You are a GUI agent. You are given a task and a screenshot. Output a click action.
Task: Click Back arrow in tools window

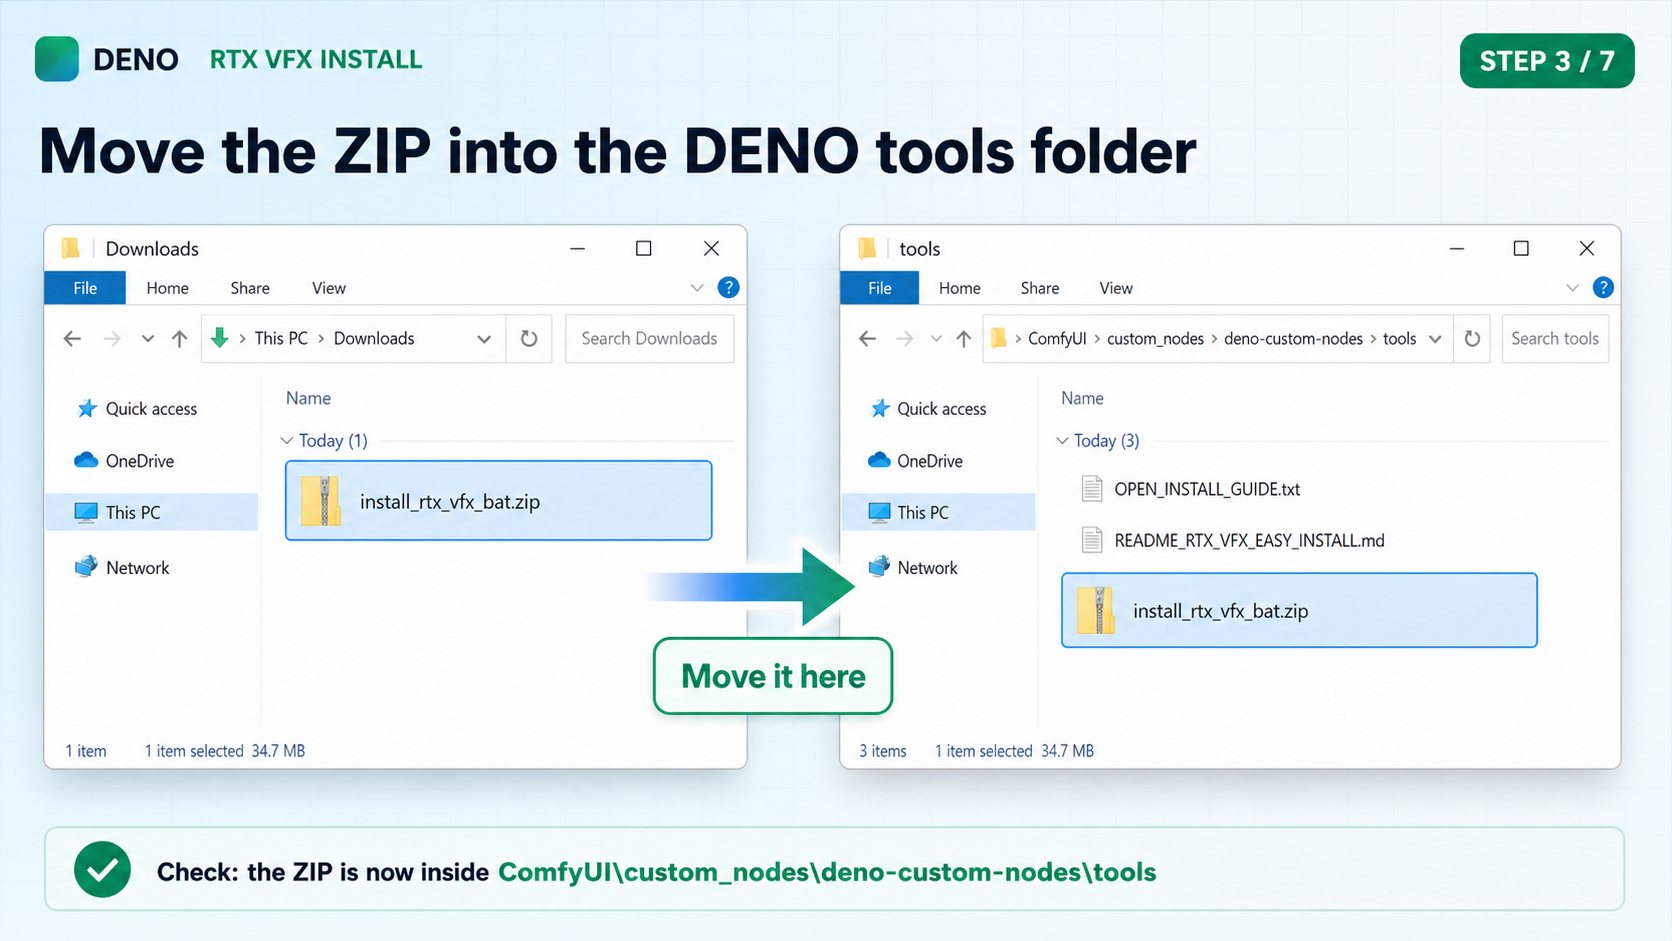coord(867,339)
